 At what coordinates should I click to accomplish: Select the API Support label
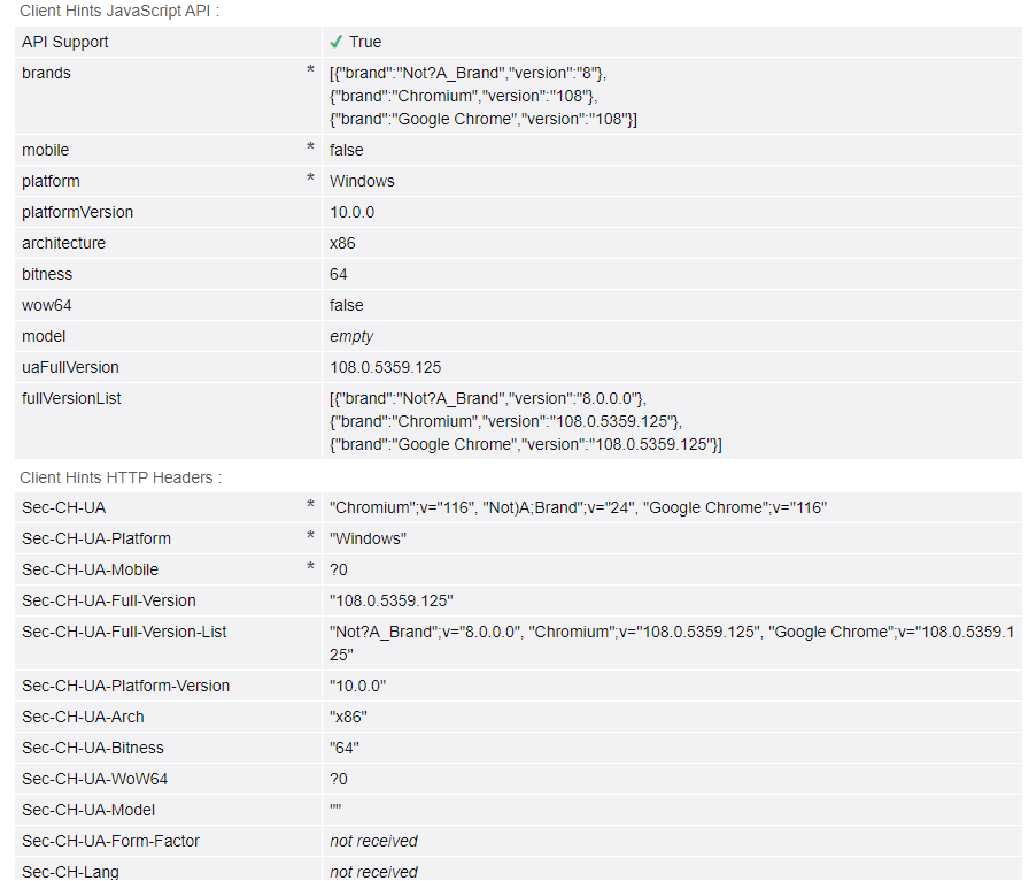click(65, 42)
